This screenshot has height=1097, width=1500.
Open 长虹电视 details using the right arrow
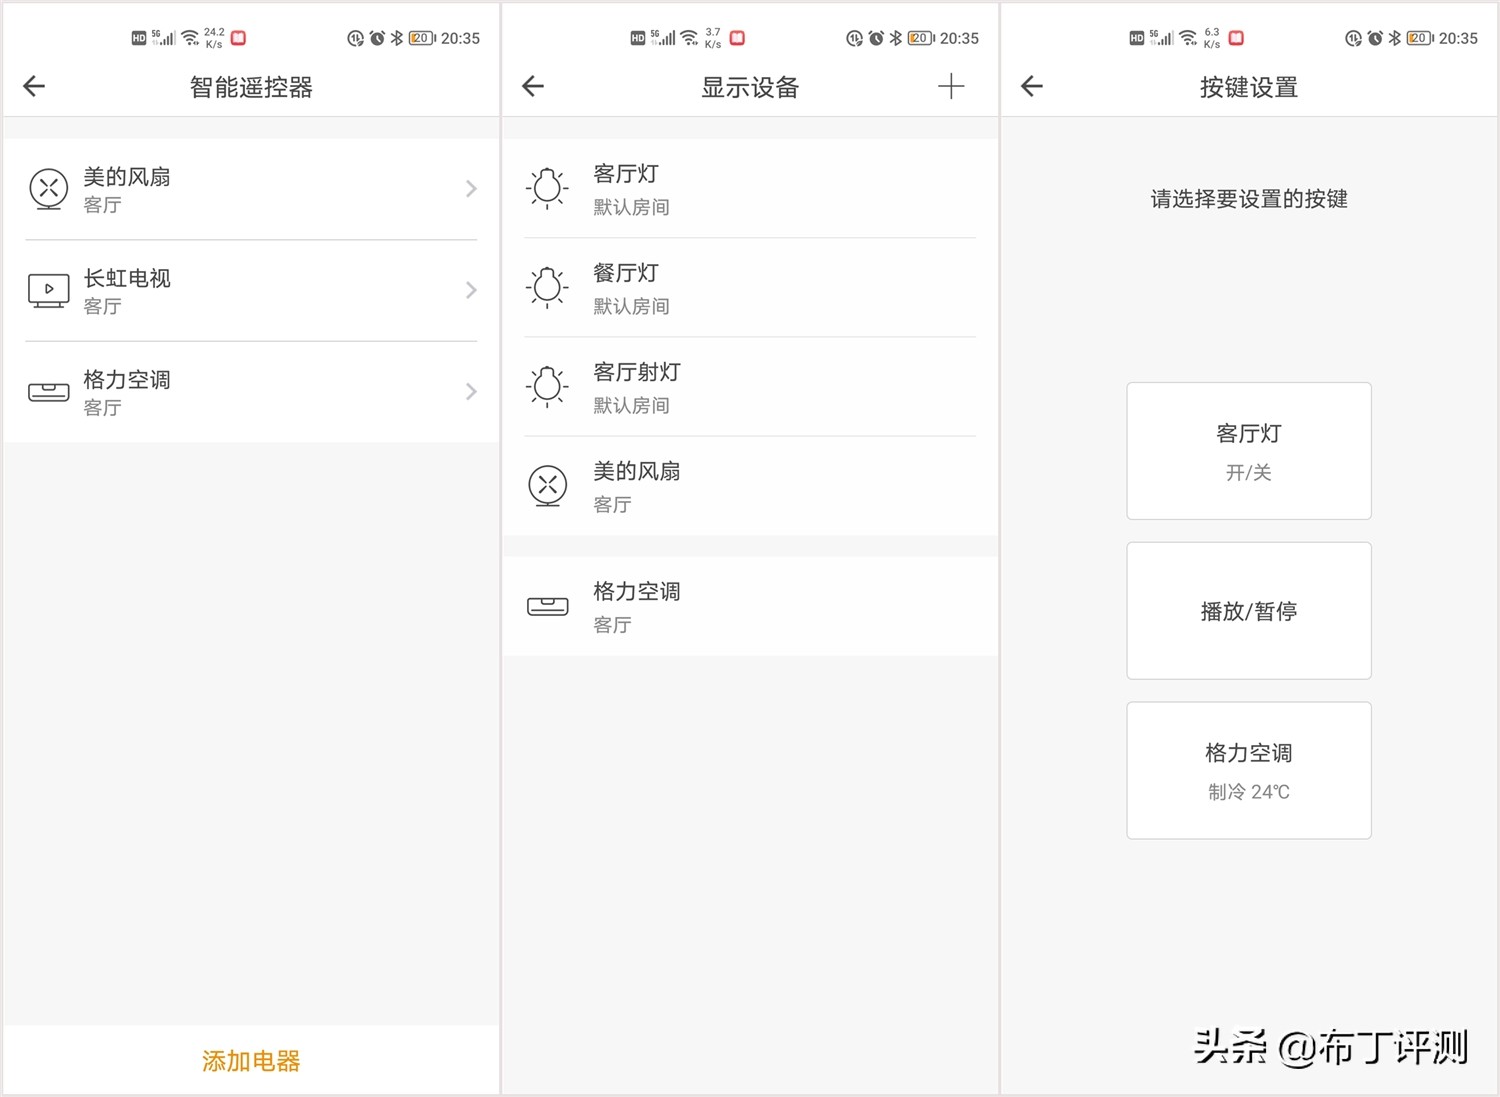click(470, 290)
